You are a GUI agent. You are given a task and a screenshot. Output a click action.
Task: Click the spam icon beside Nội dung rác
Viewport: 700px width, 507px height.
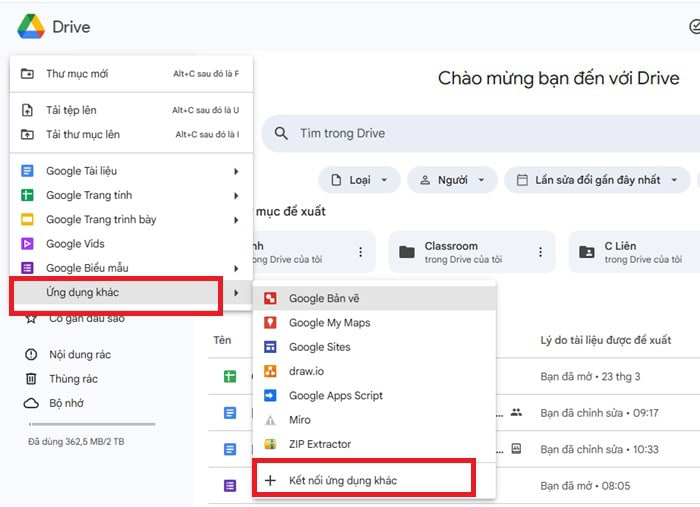[31, 354]
